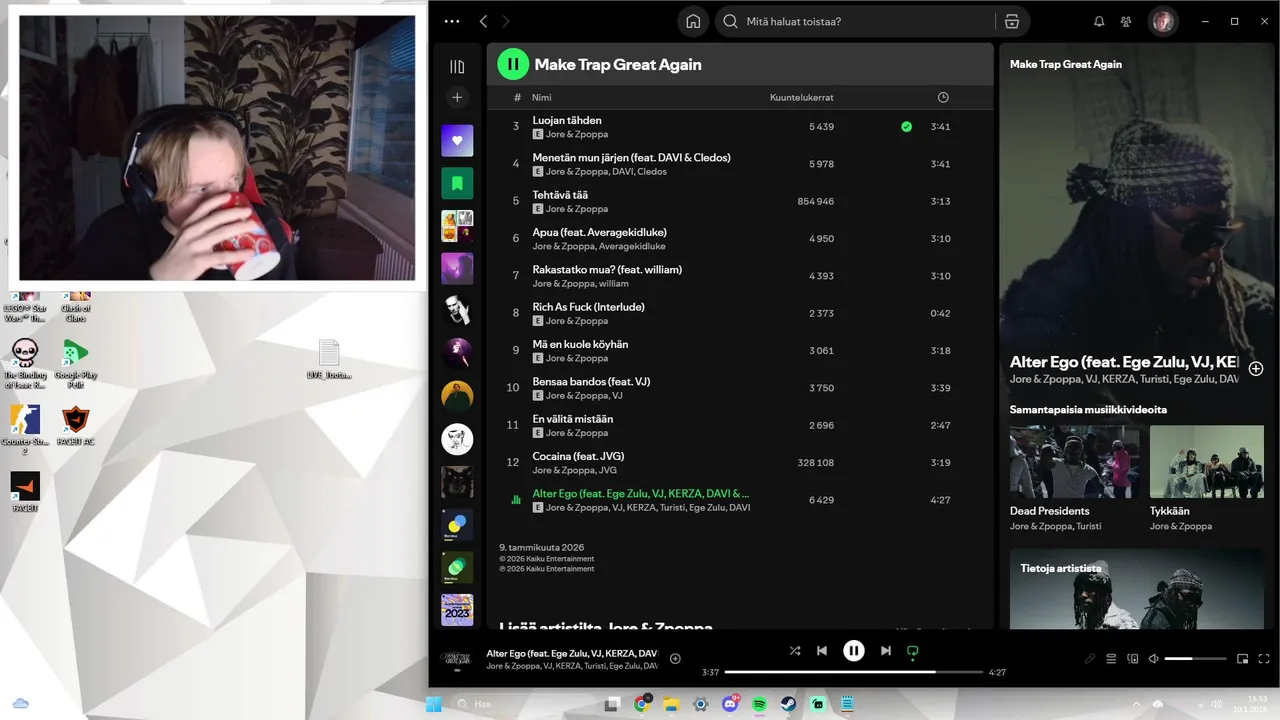
Task: Open 'Dead Presidents' music video thumbnail
Action: pos(1074,461)
